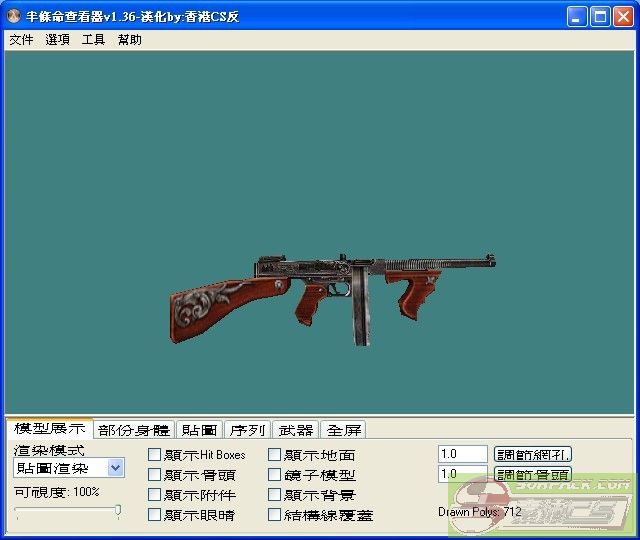Viewport: 640px width, 540px height.
Task: Check the 鏡子模型 (Mirror Model) option
Action: coord(275,475)
